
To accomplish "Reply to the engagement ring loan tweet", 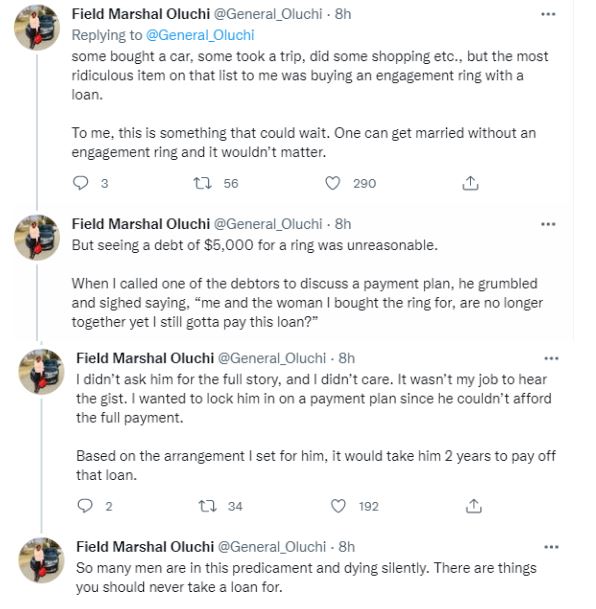I will pos(81,183).
